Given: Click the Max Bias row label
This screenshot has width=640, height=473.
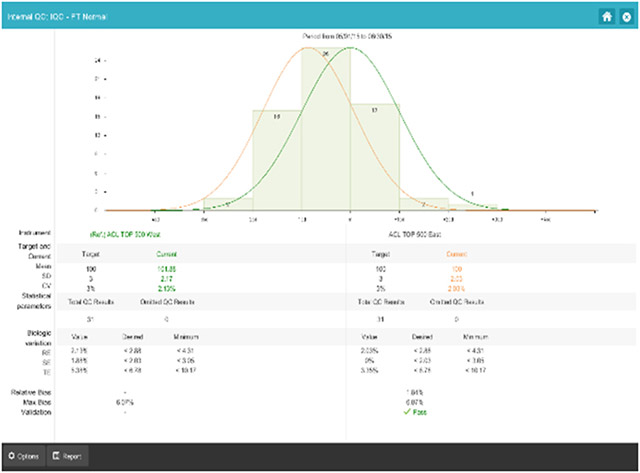Looking at the screenshot, I should point(37,403).
